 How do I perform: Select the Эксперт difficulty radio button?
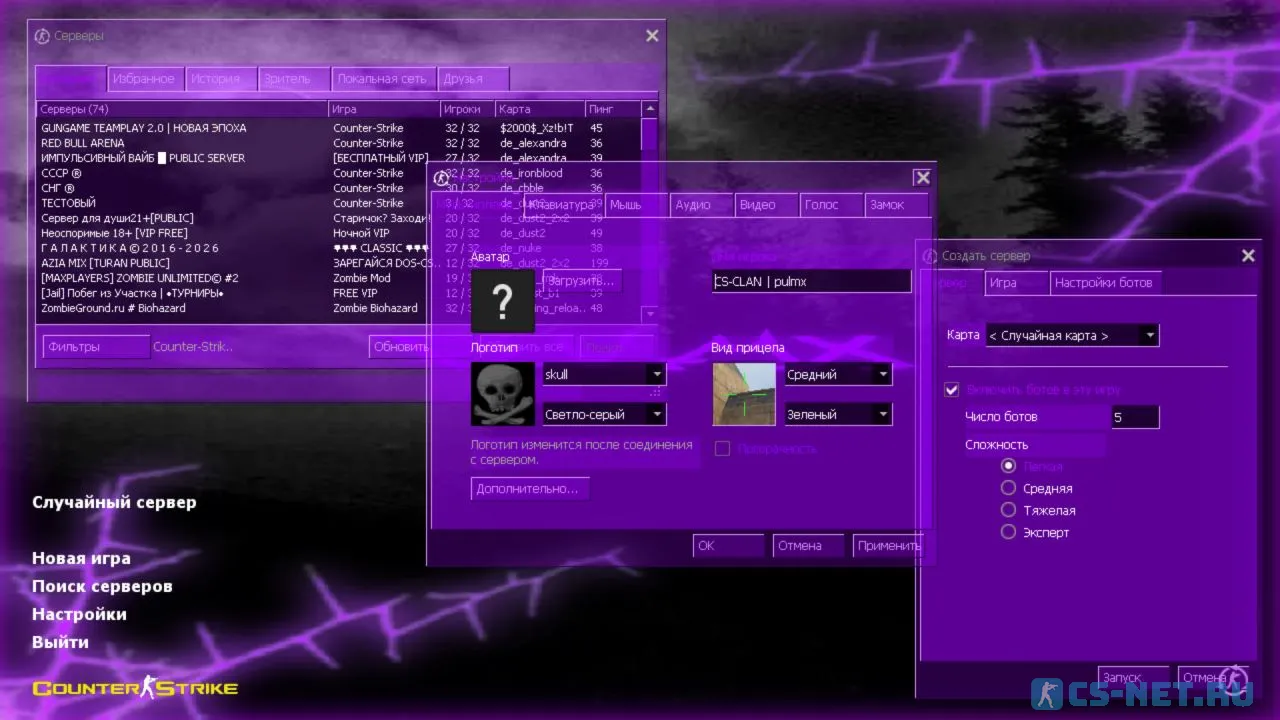[1008, 532]
